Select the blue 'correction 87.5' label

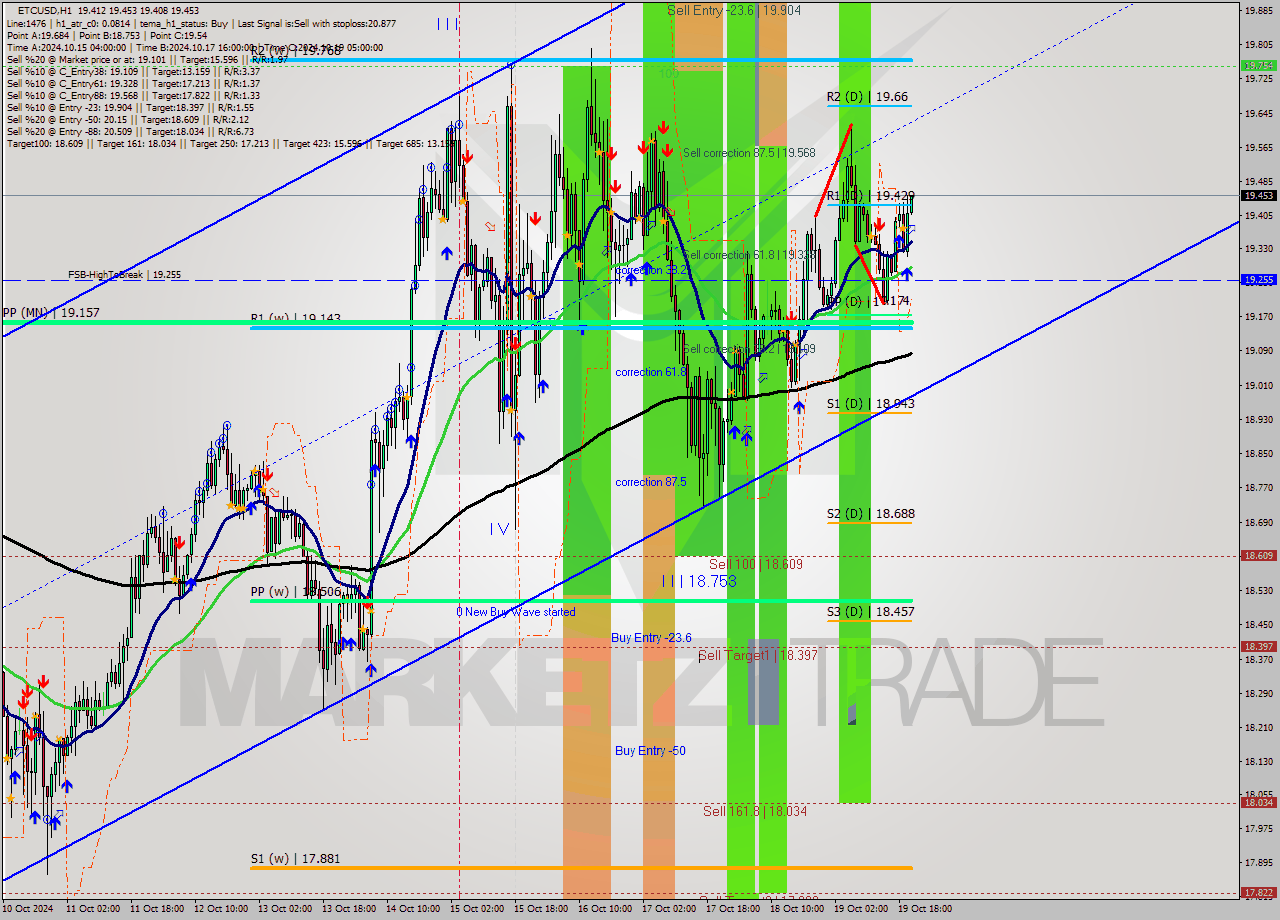[x=651, y=482]
